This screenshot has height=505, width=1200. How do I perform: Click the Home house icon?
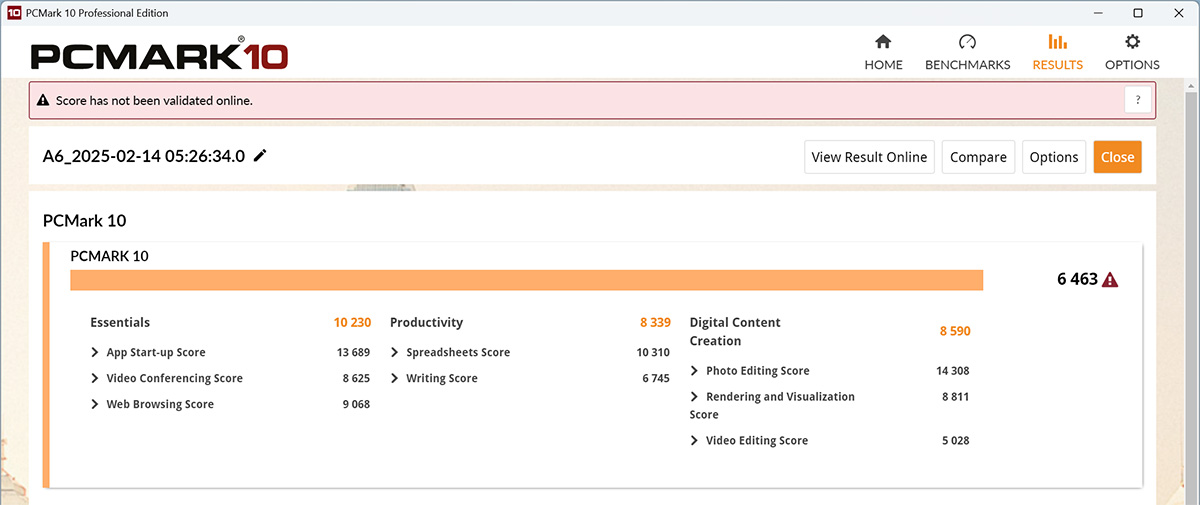883,42
